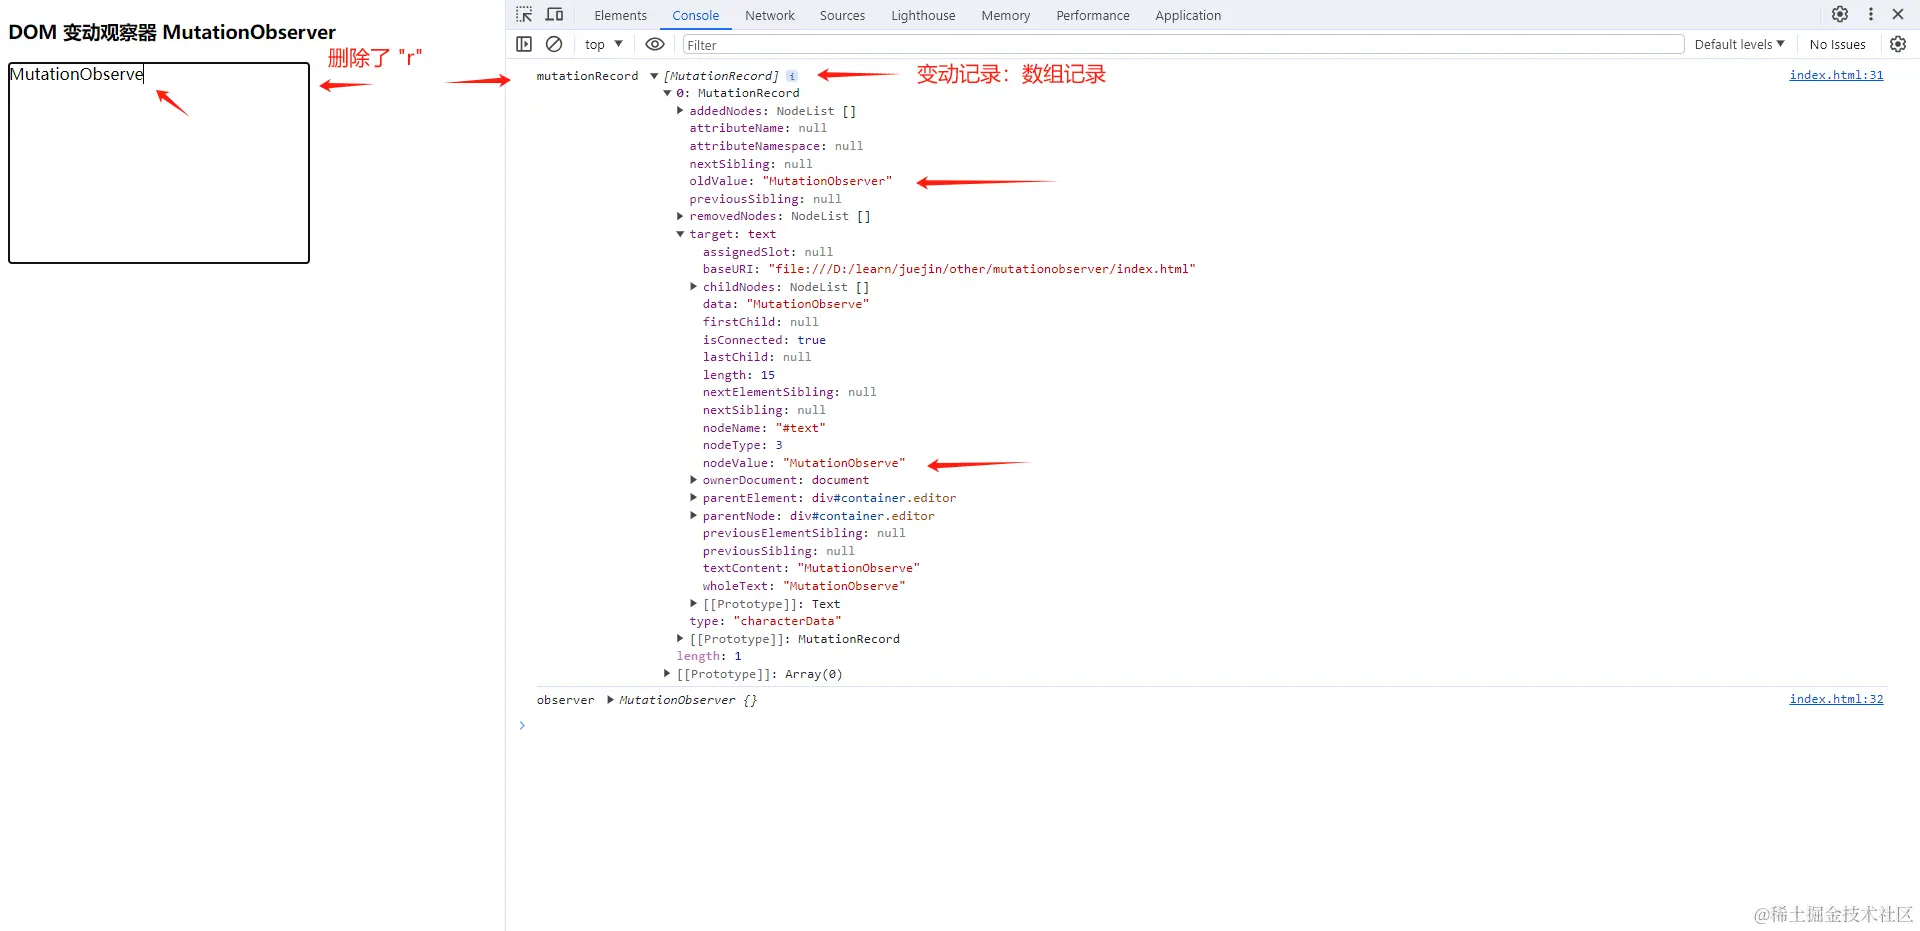
Task: Click the isConnected: true property
Action: [x=764, y=340]
